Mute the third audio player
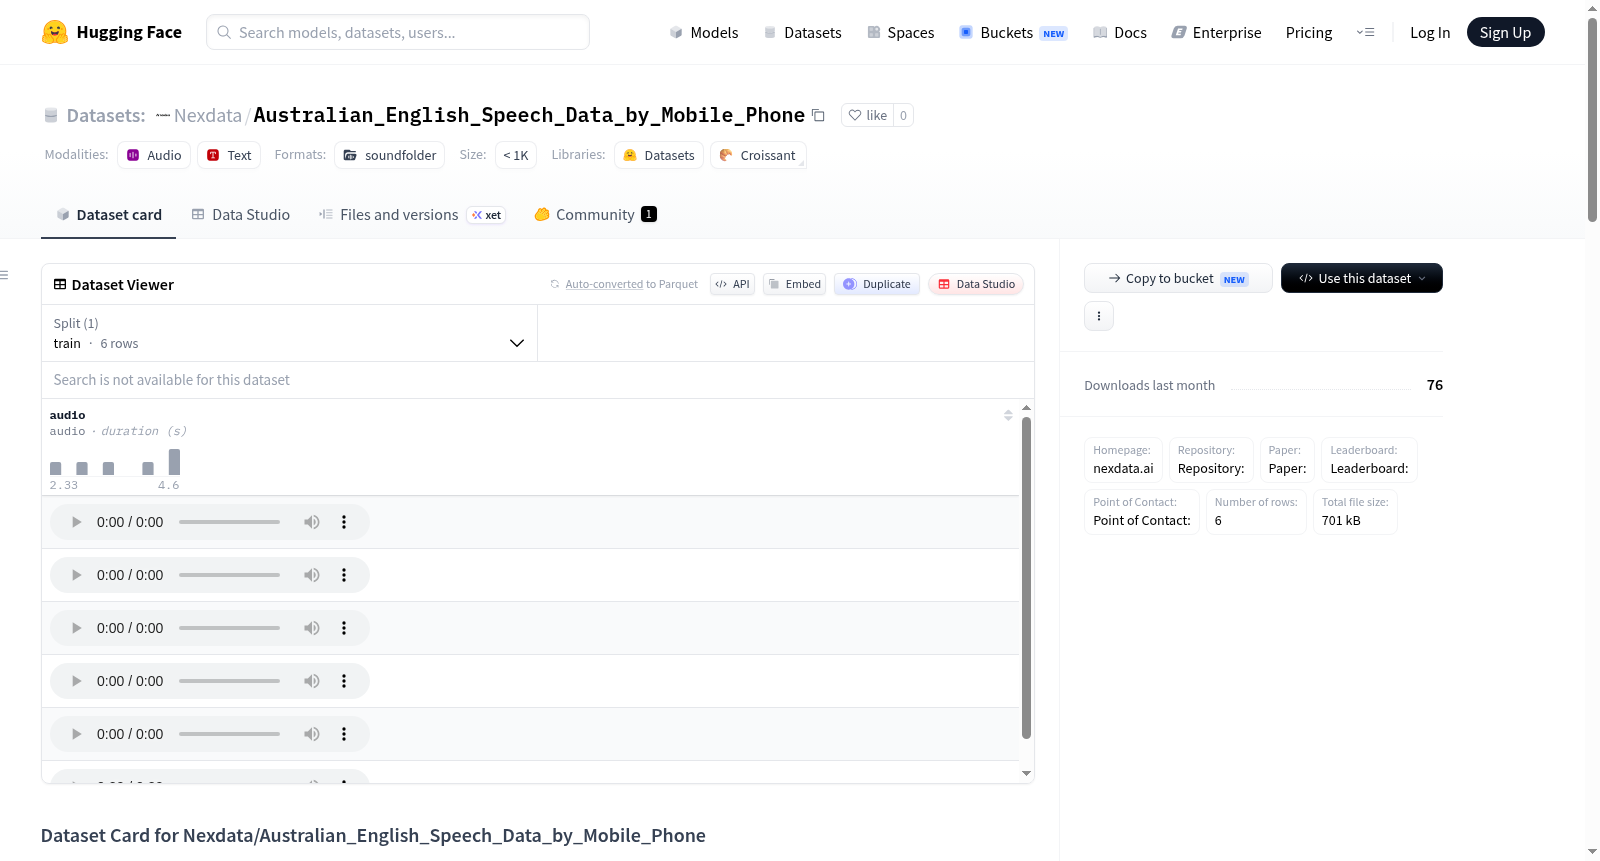 click(312, 628)
